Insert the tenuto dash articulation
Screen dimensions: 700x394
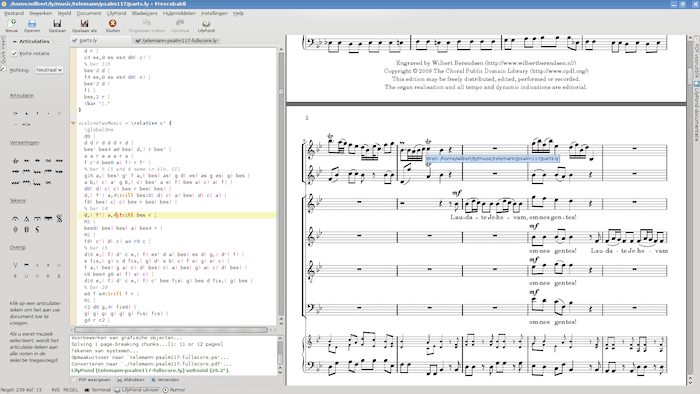(15, 124)
